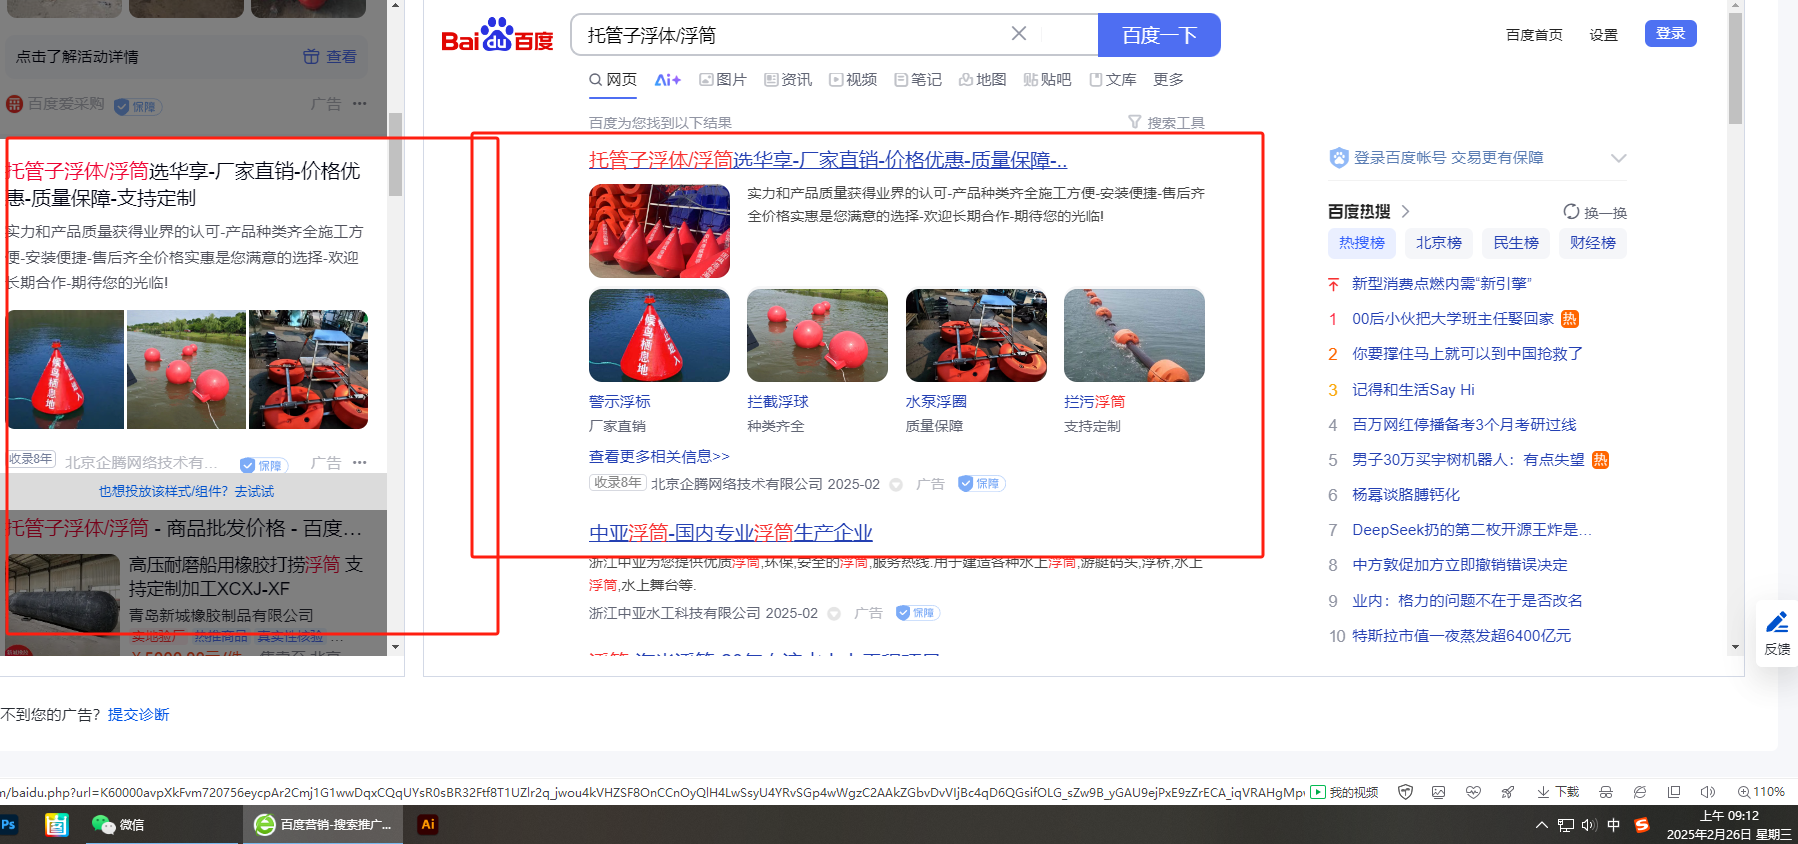Click the 拦截浮球 caption link

[x=778, y=402]
